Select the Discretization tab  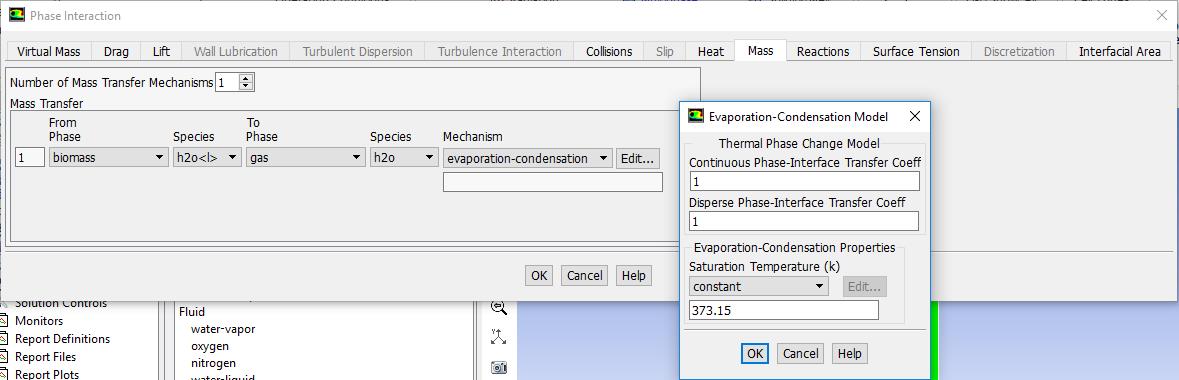click(x=1019, y=51)
